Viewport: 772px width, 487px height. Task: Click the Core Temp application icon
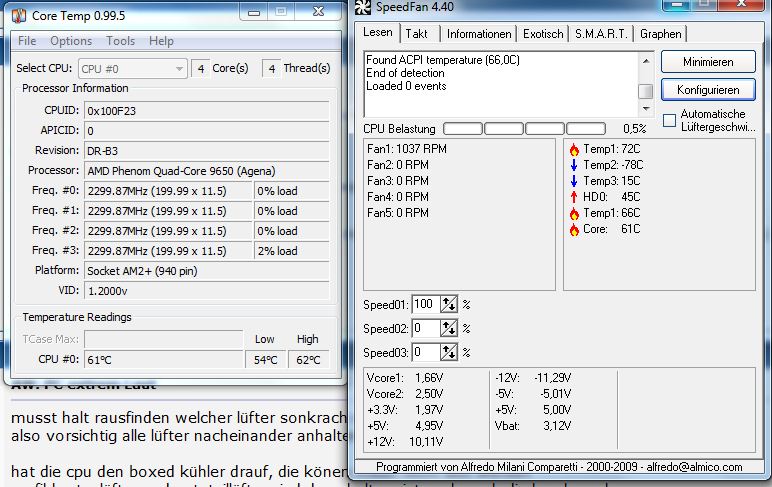click(19, 16)
